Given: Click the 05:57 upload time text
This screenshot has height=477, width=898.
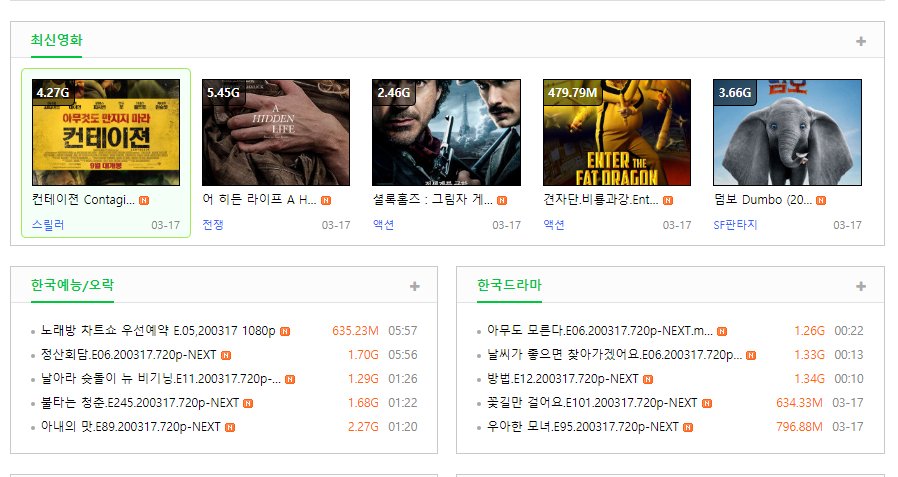Looking at the screenshot, I should pyautogui.click(x=403, y=331).
